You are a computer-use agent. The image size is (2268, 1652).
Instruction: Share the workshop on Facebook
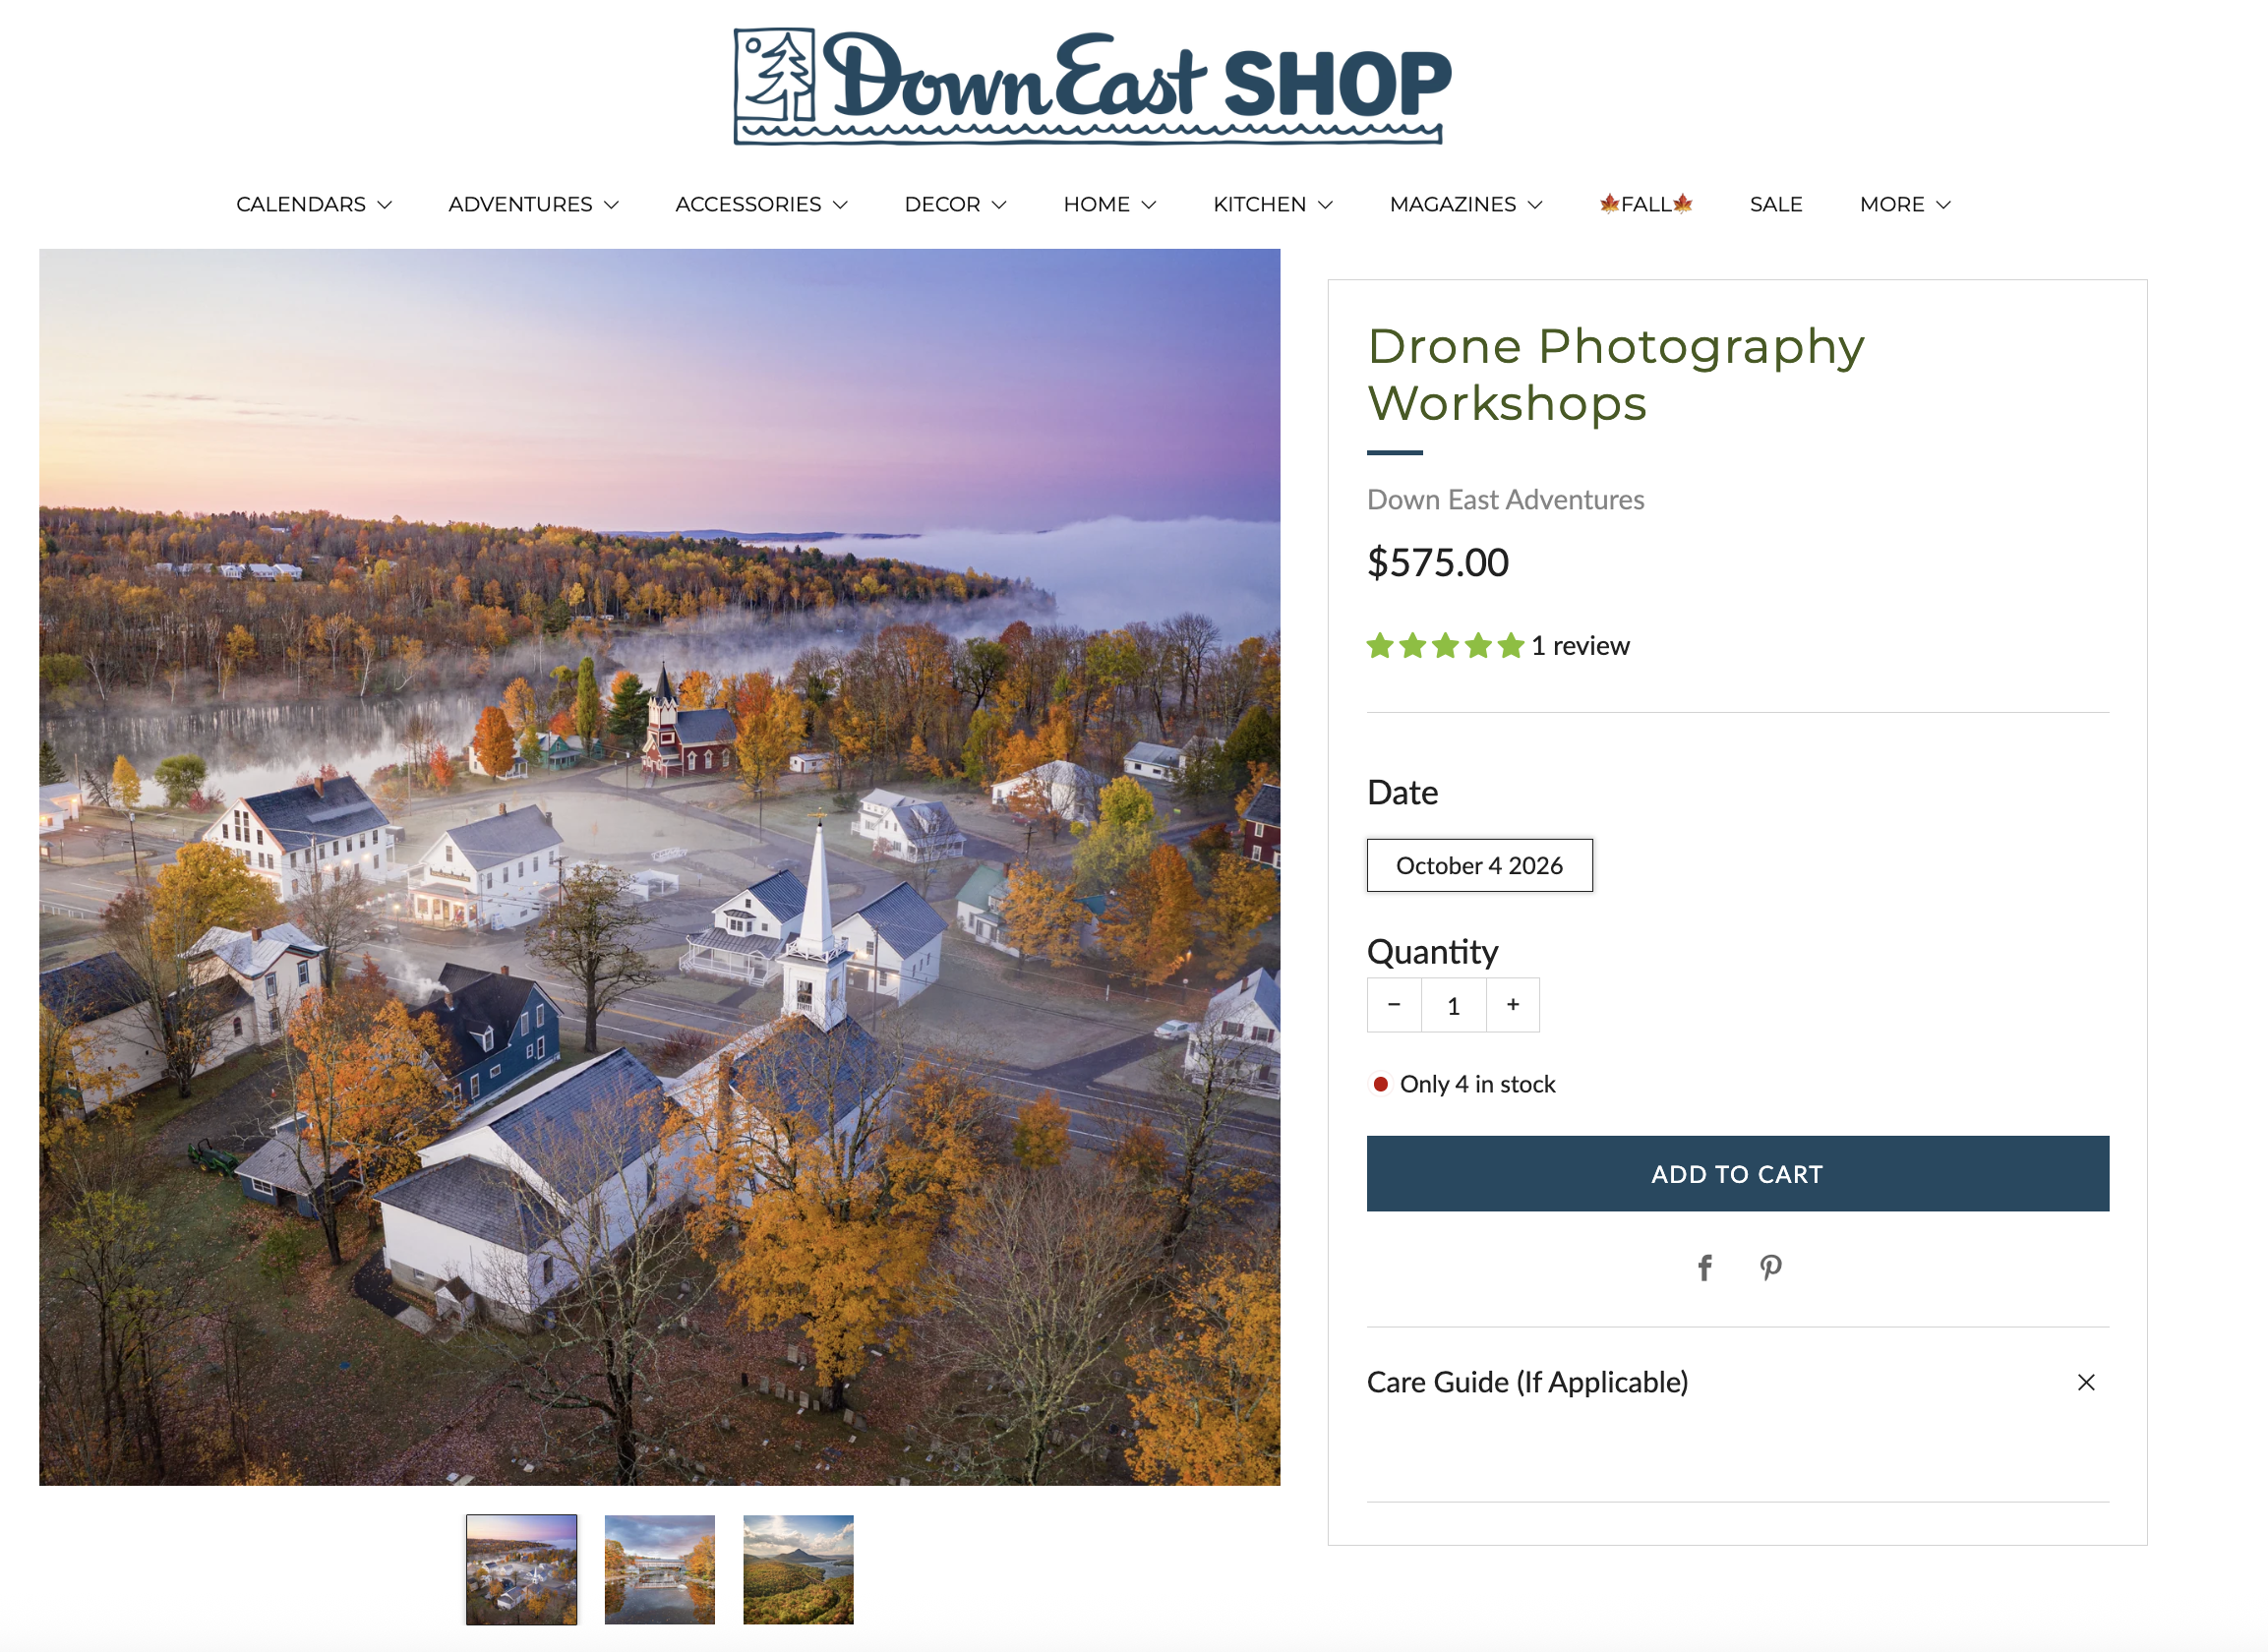click(x=1705, y=1268)
